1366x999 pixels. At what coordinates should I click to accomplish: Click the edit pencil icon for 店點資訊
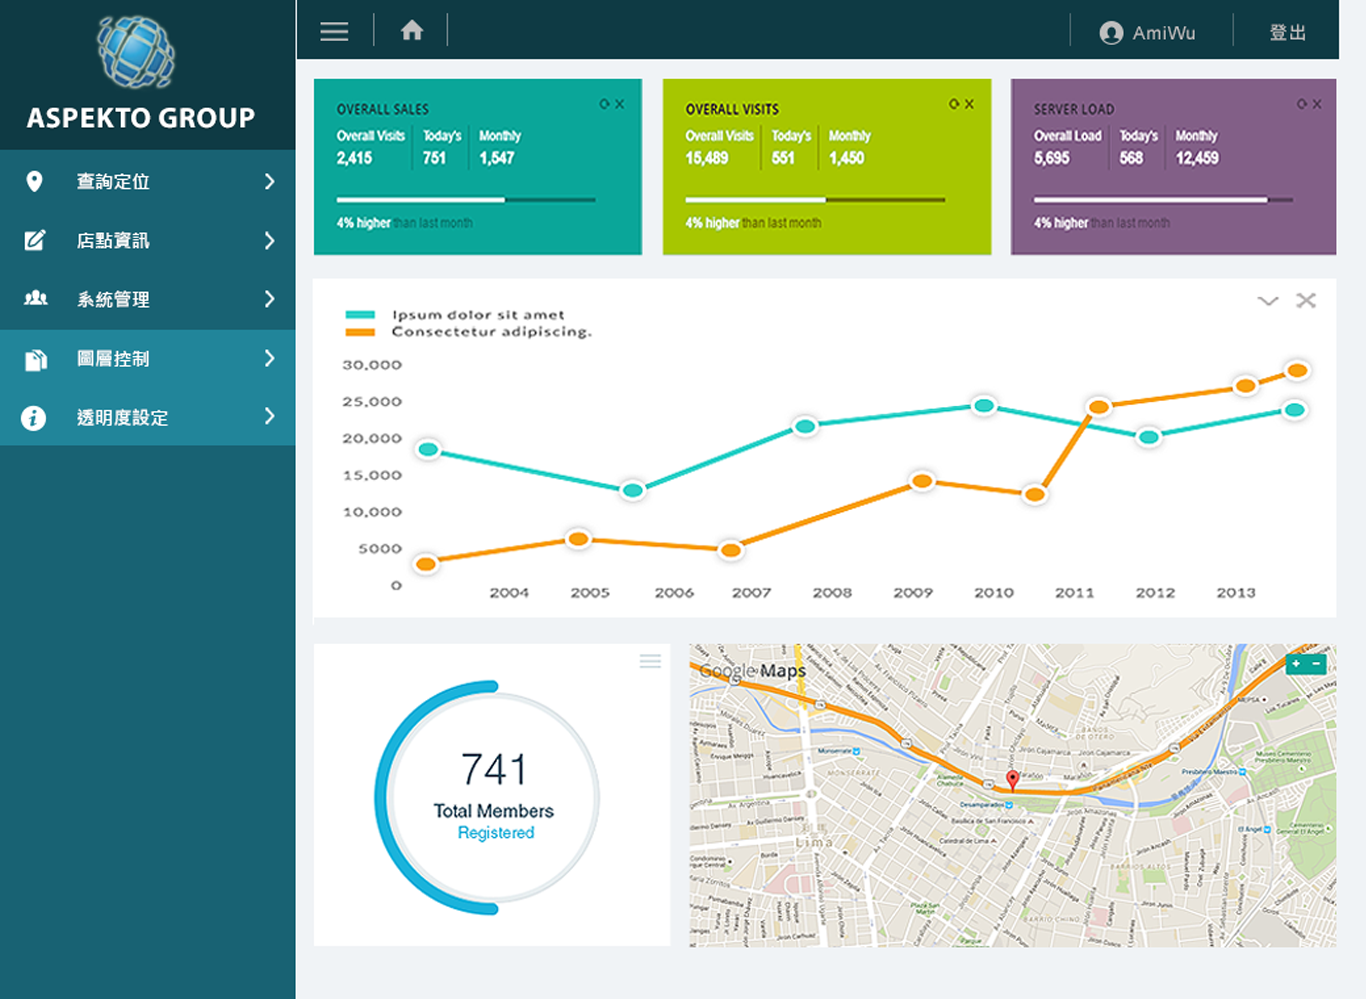35,240
